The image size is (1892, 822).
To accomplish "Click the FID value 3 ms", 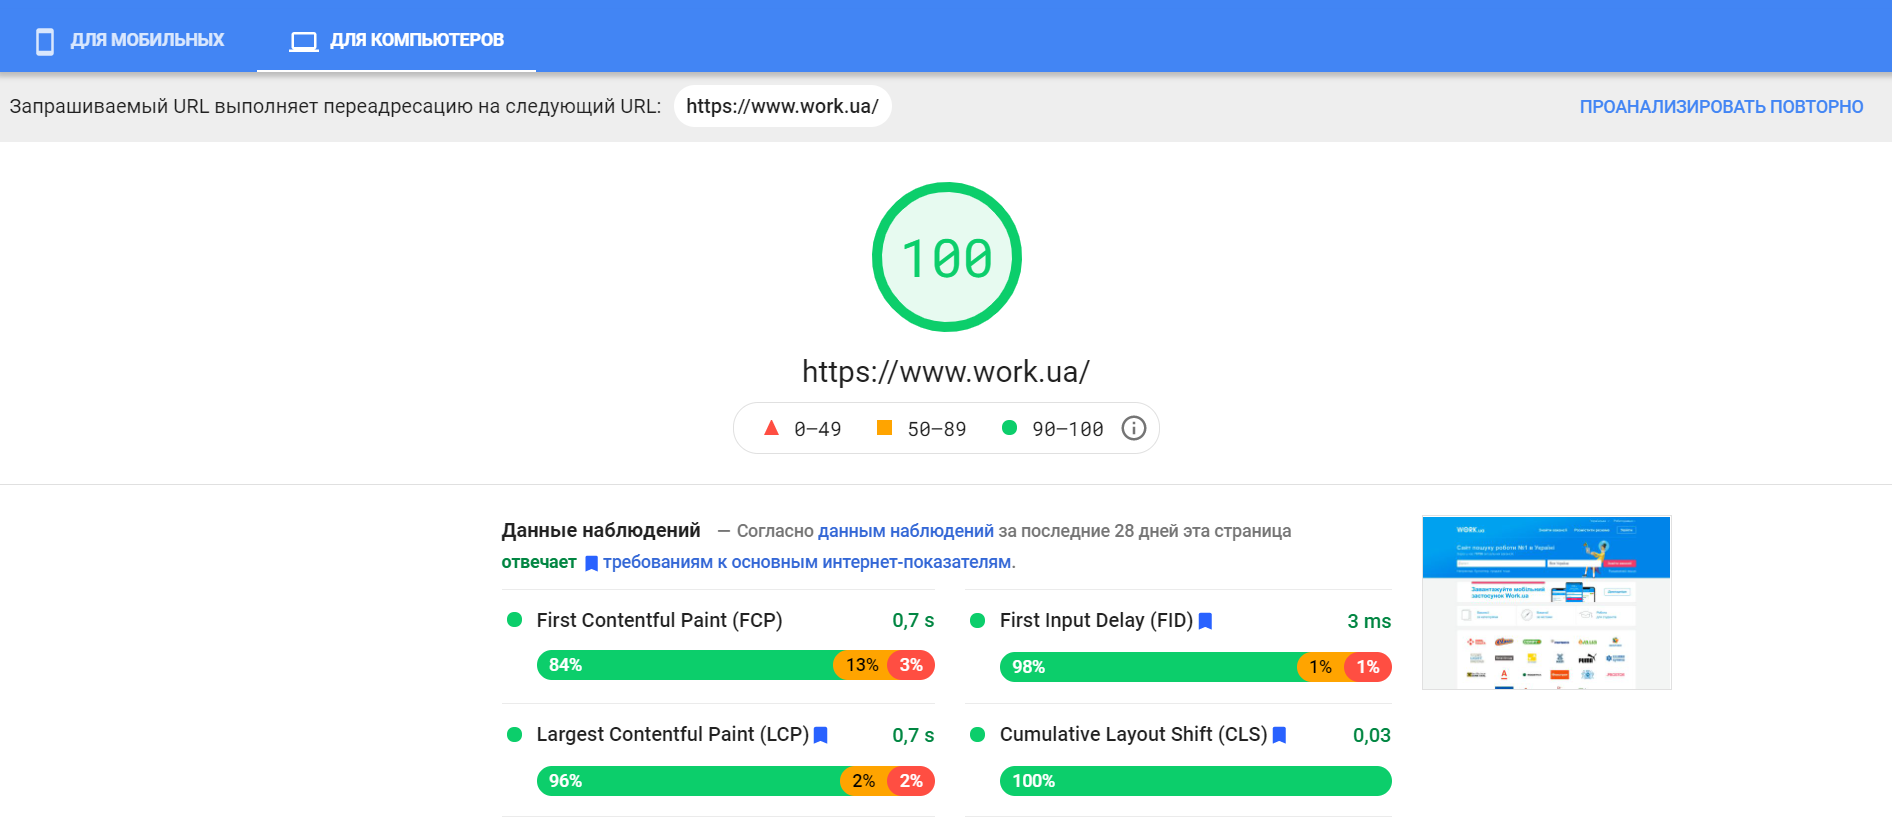I will 1369,621.
